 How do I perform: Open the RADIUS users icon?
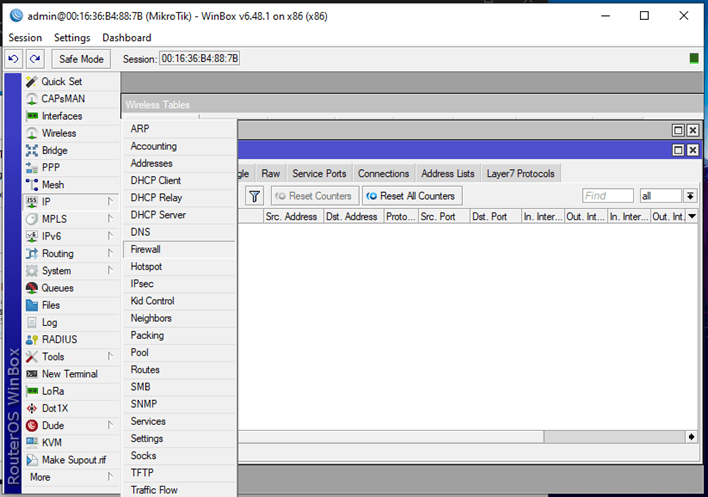point(32,339)
